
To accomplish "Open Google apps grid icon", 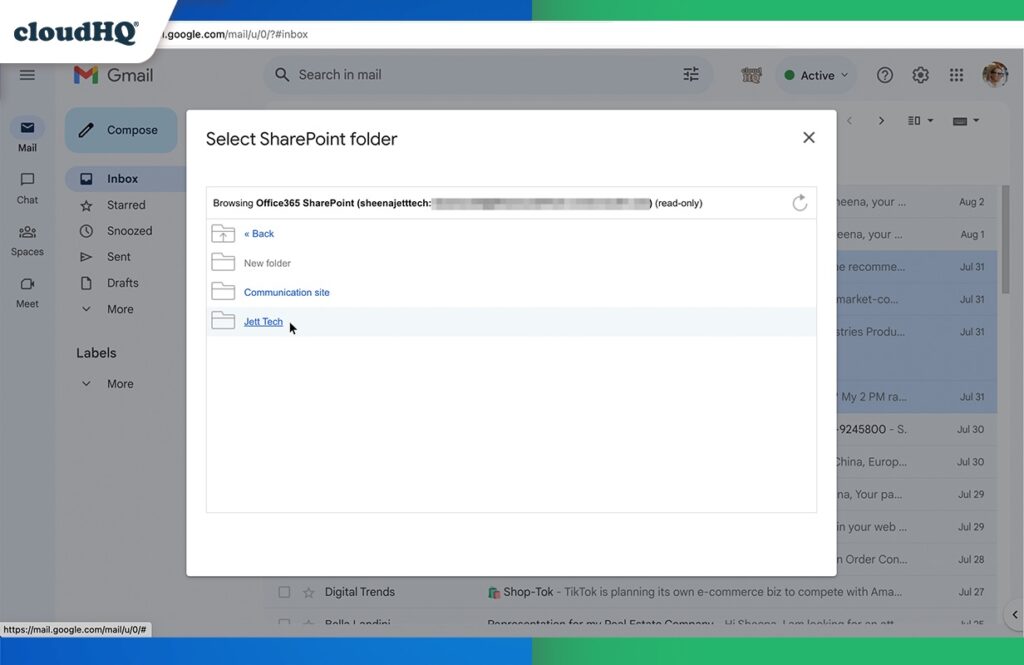I will tap(956, 75).
